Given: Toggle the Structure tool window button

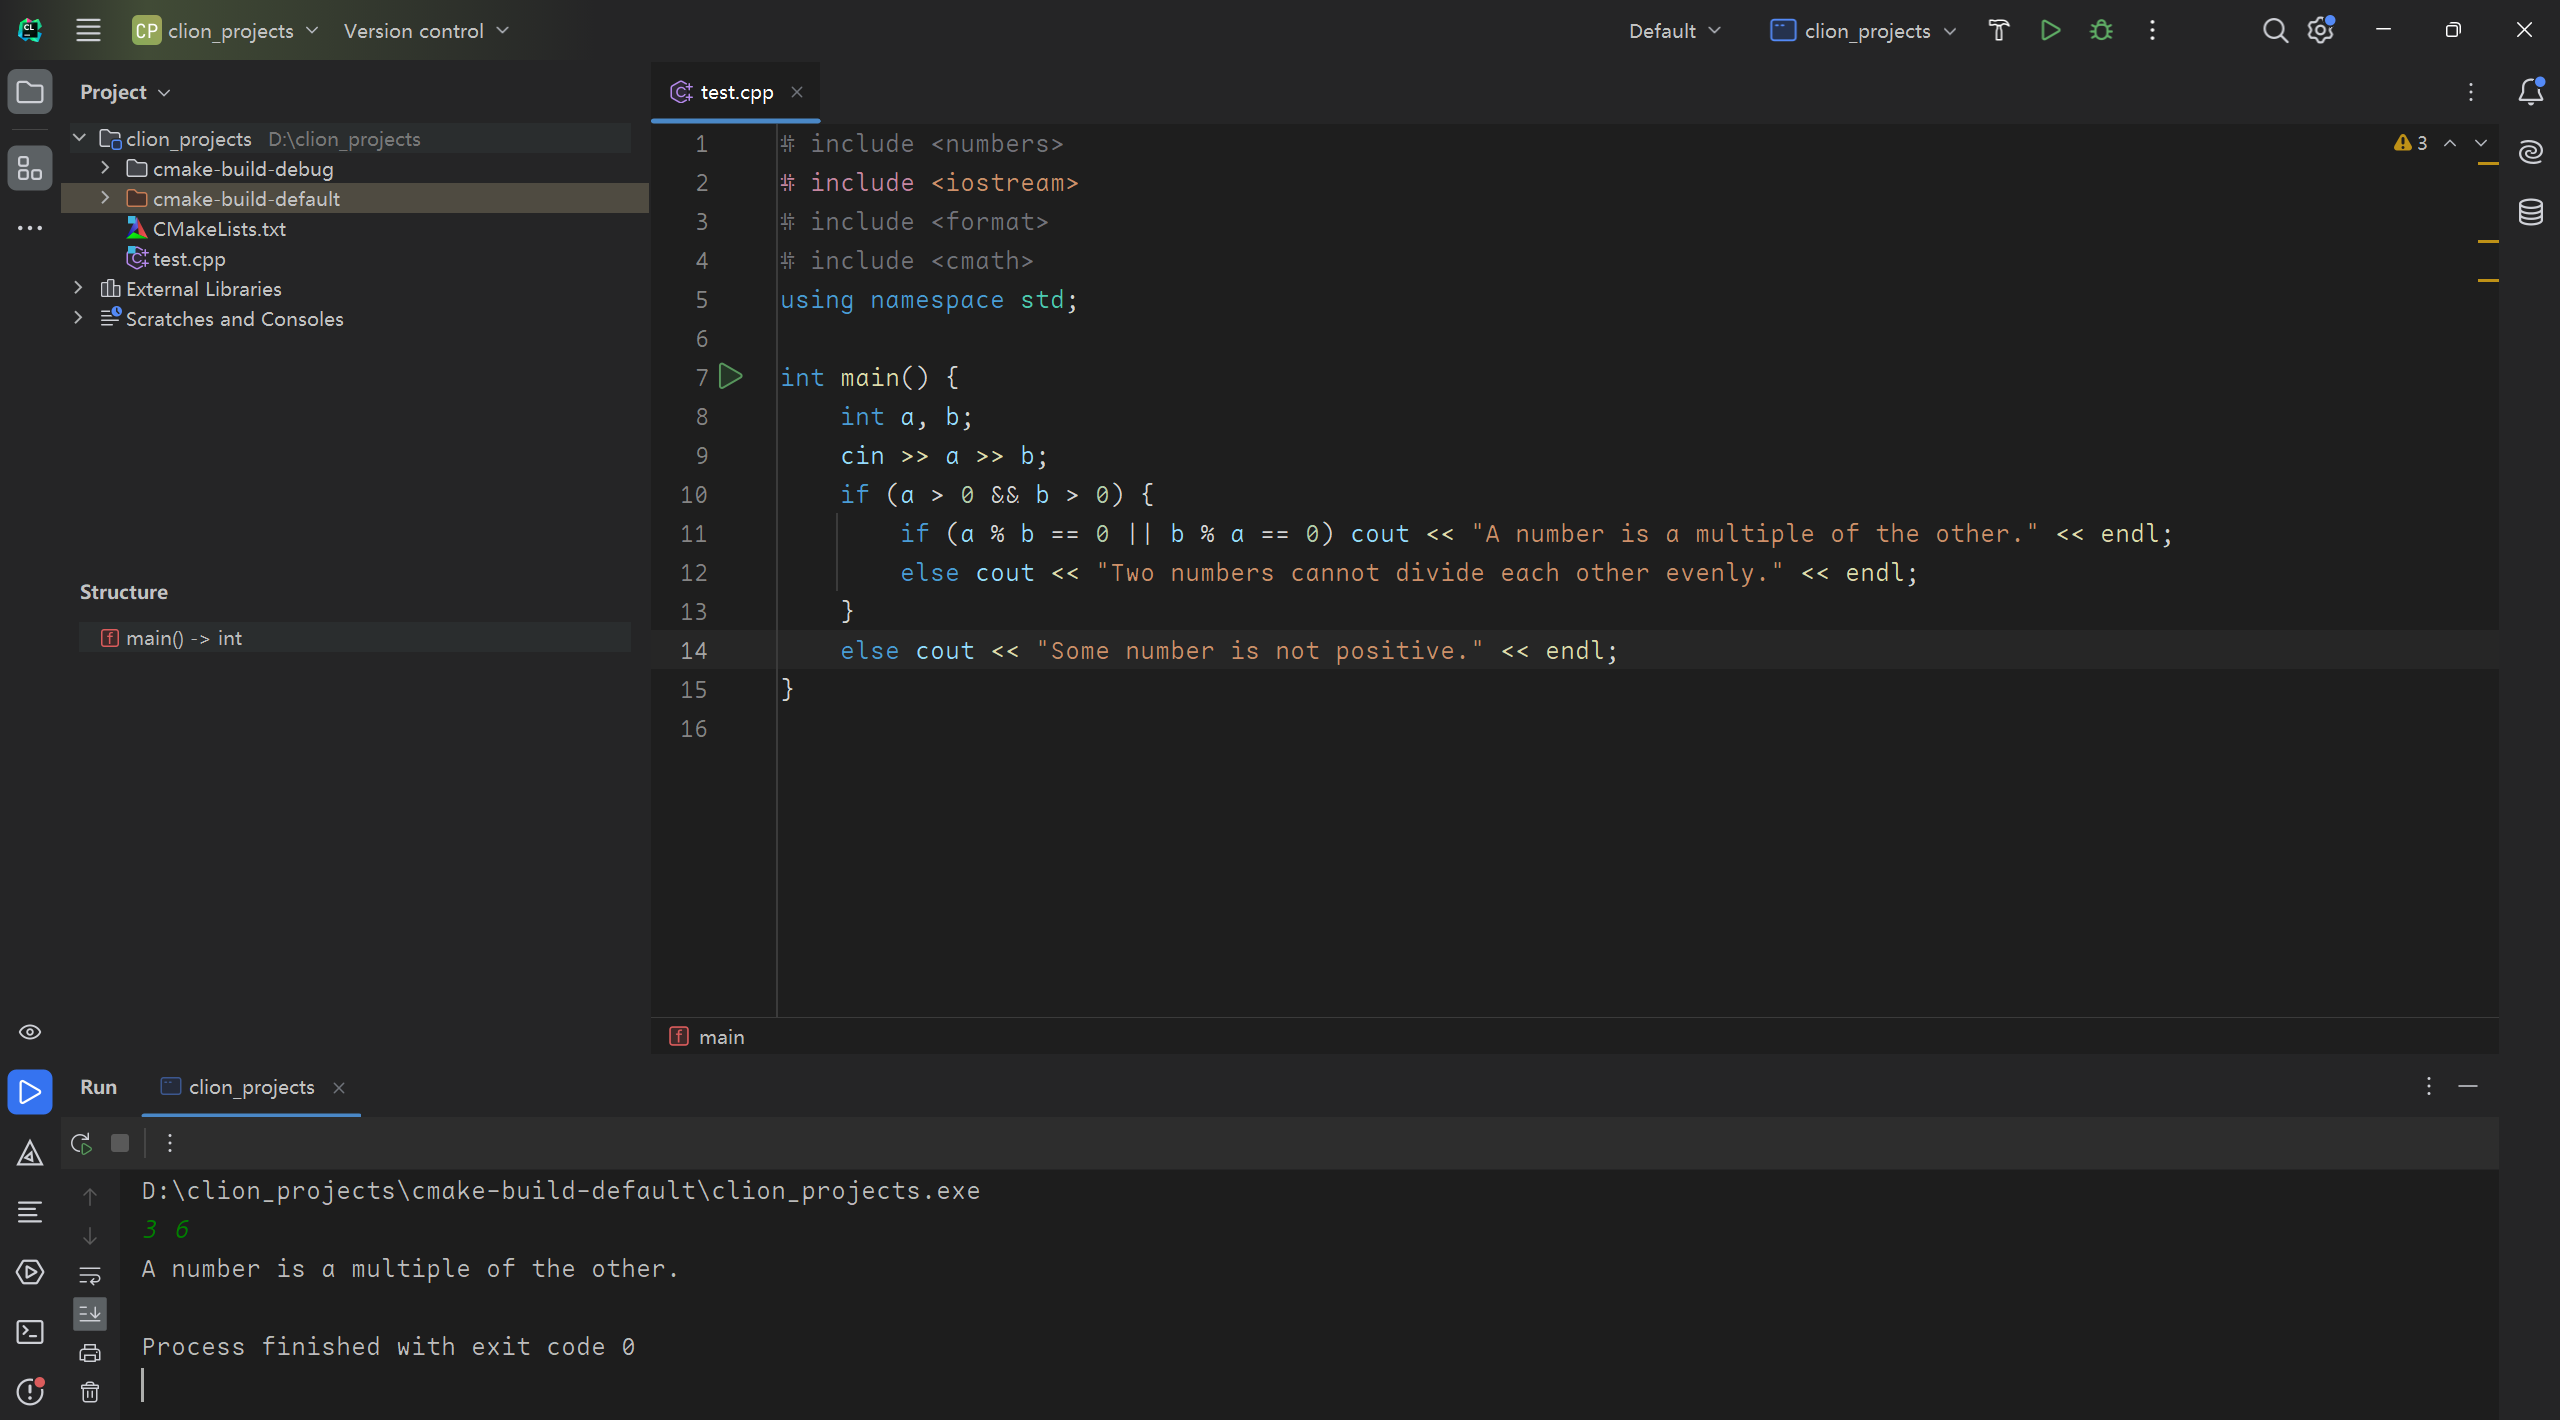Looking at the screenshot, I should [30, 169].
